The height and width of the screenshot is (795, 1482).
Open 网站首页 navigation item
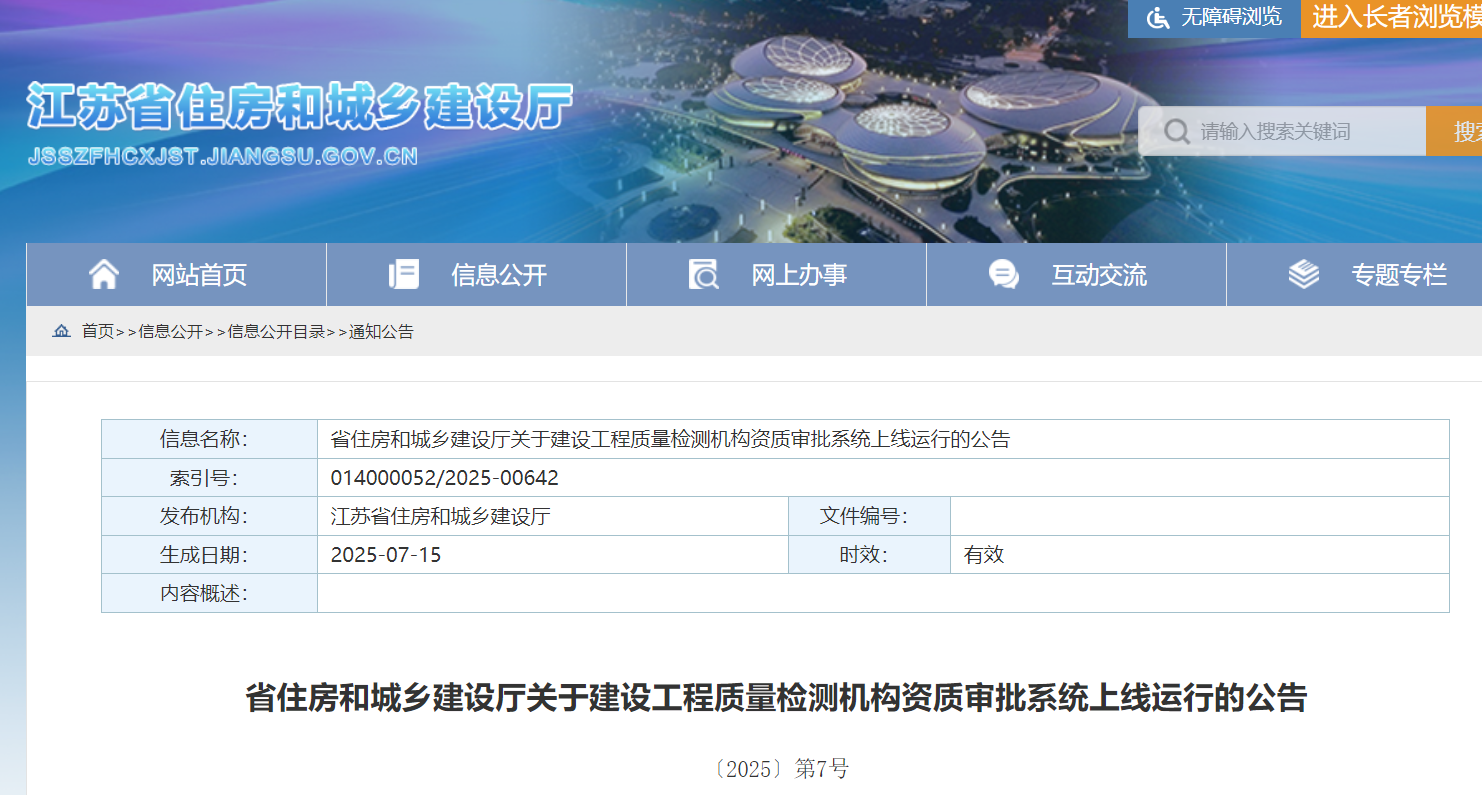(177, 274)
